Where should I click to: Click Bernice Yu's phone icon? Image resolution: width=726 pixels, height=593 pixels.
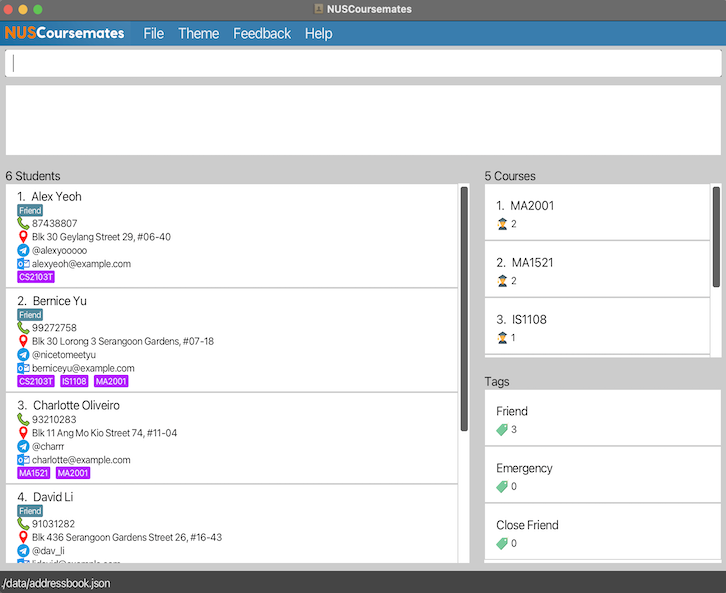coord(23,328)
